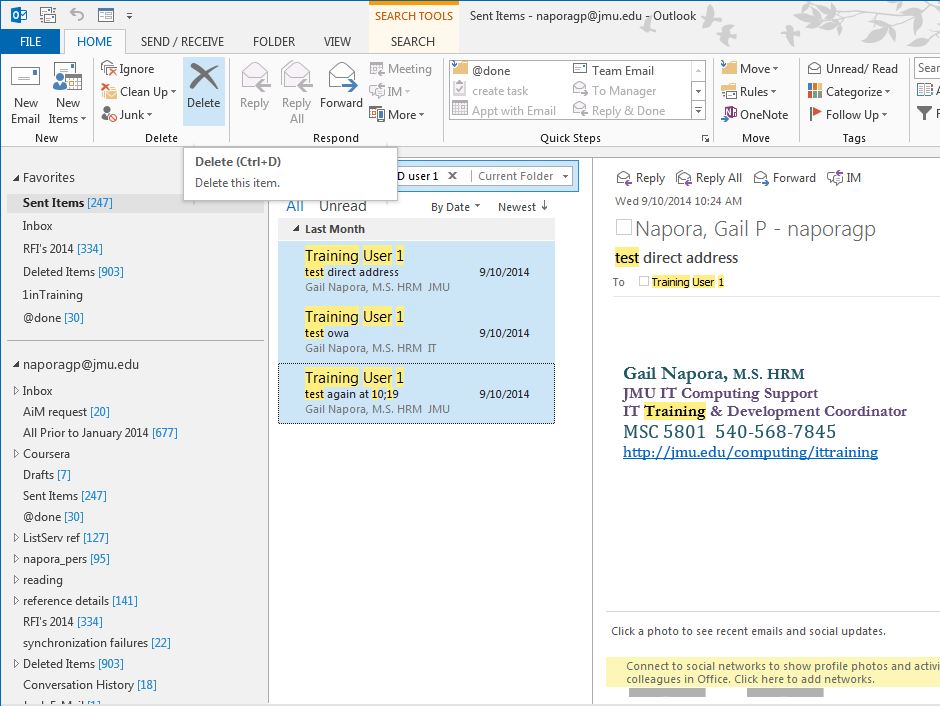Toggle Unread/Read status
940x706 pixels.
[x=852, y=69]
